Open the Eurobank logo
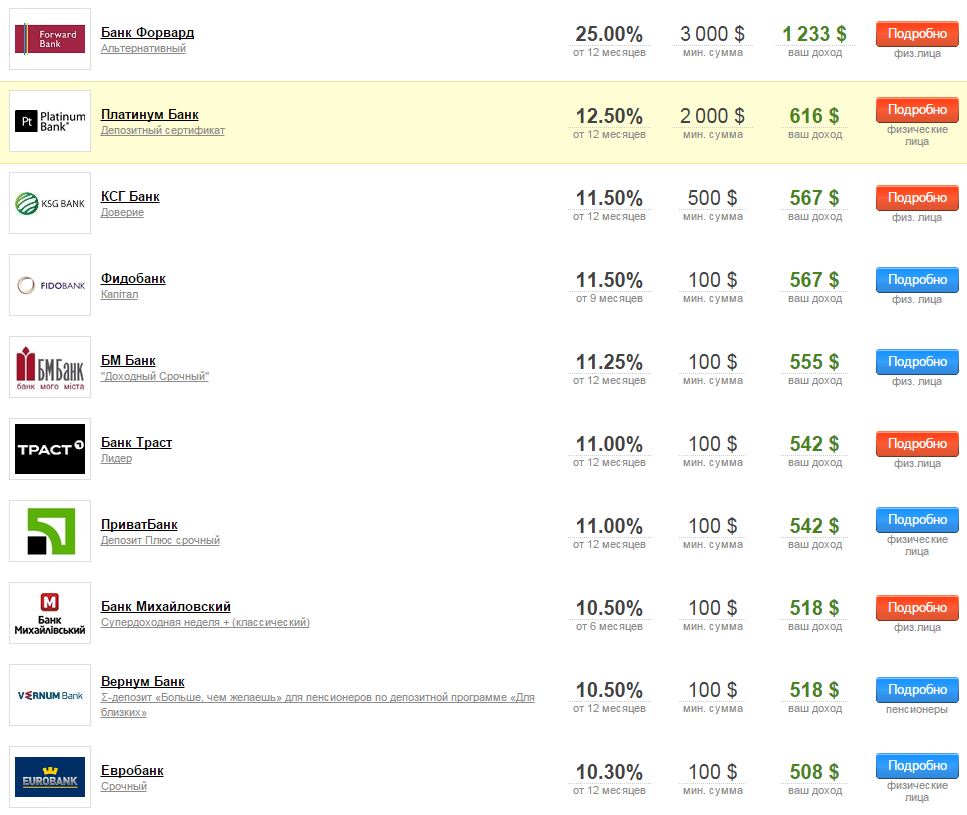Viewport: 967px width, 815px height. point(50,777)
